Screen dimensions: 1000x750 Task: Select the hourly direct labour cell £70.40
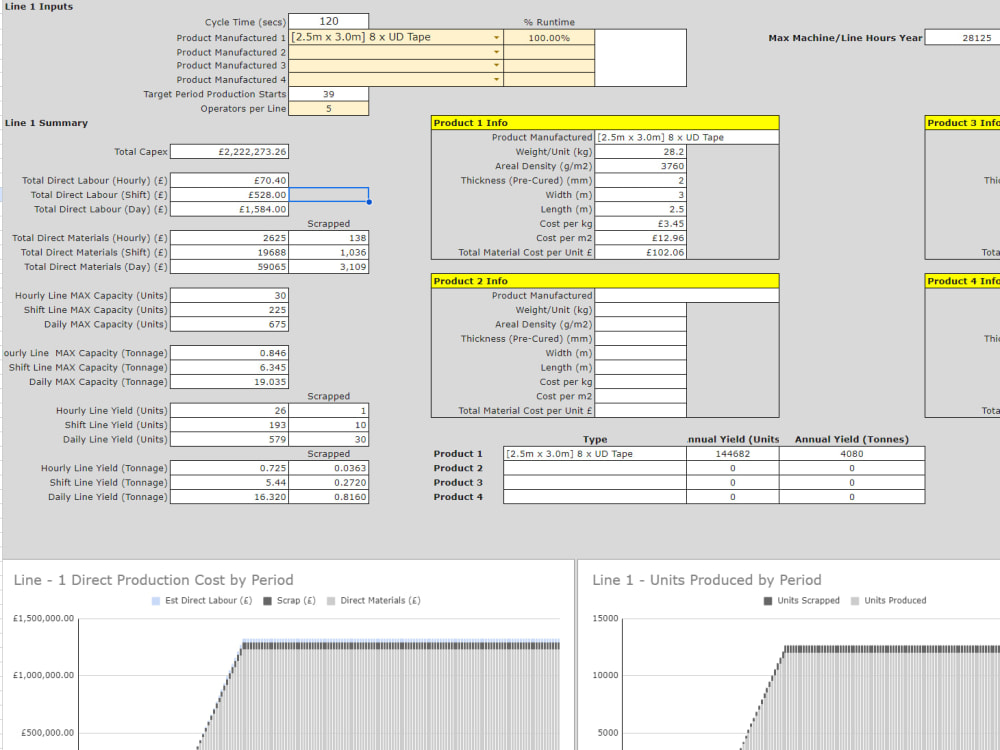click(x=230, y=180)
